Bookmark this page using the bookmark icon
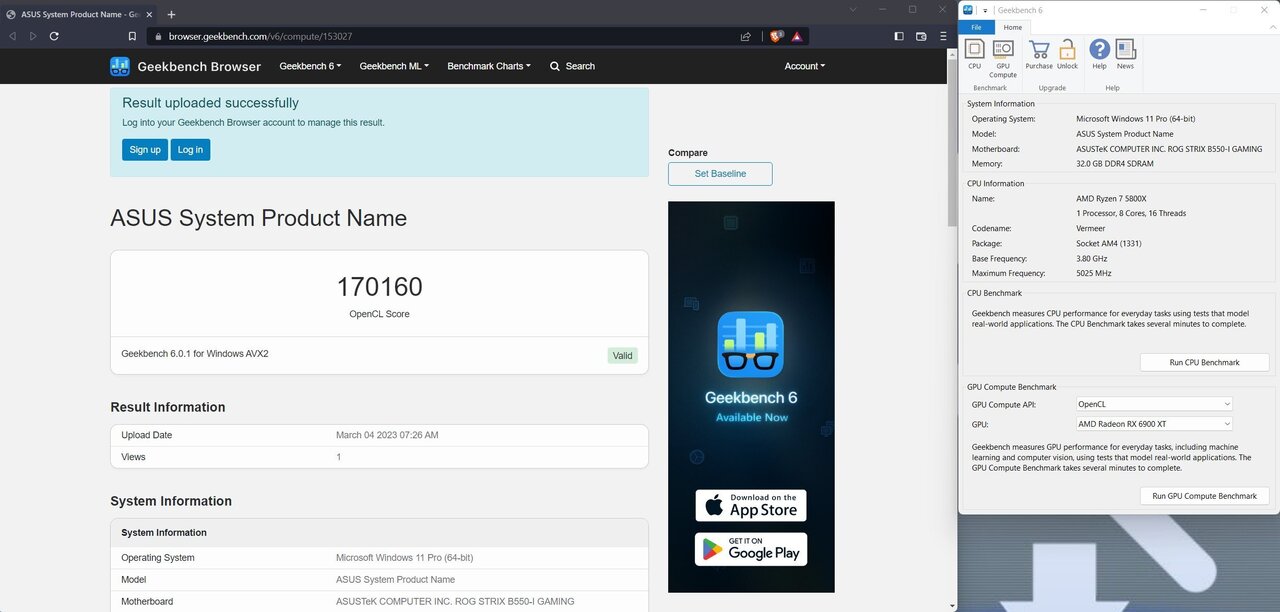The image size is (1280, 612). pyautogui.click(x=132, y=36)
